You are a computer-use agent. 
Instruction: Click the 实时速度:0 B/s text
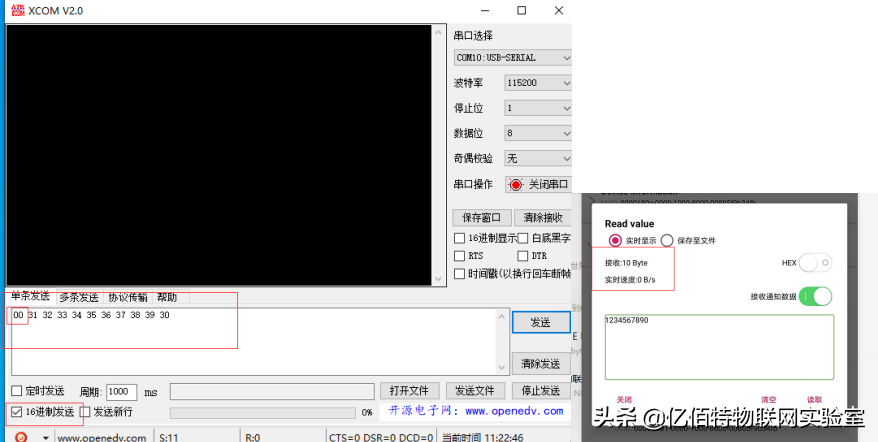click(x=630, y=279)
